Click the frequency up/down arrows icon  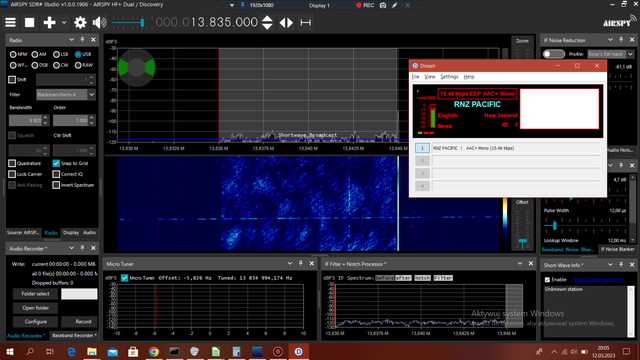267,22
